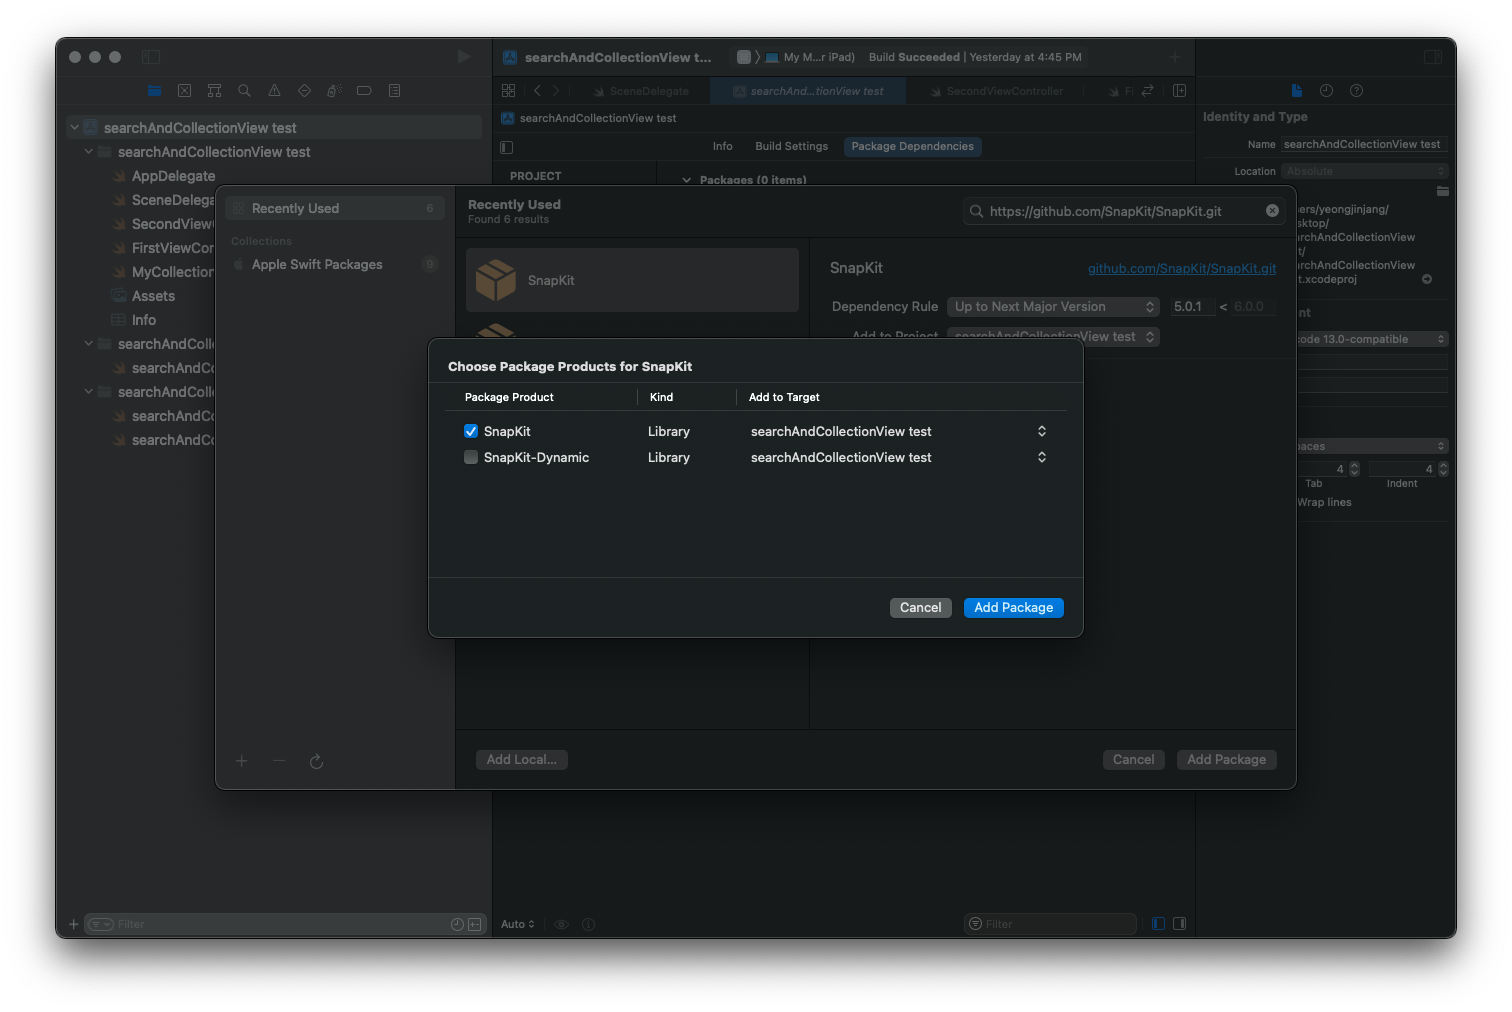Screen dimensions: 1512x1012
Task: Open the Dependency Rule dropdown
Action: (1054, 307)
